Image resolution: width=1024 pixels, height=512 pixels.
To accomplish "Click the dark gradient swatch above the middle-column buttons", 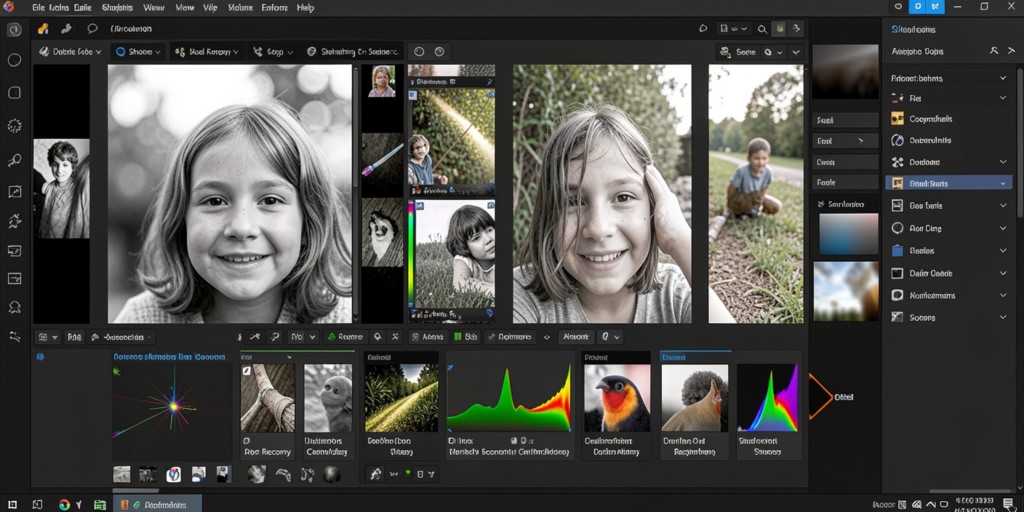I will pyautogui.click(x=845, y=71).
